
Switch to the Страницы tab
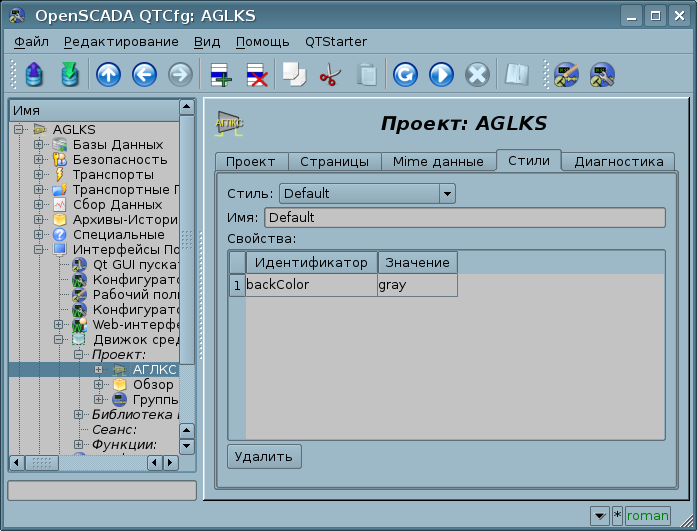click(335, 162)
